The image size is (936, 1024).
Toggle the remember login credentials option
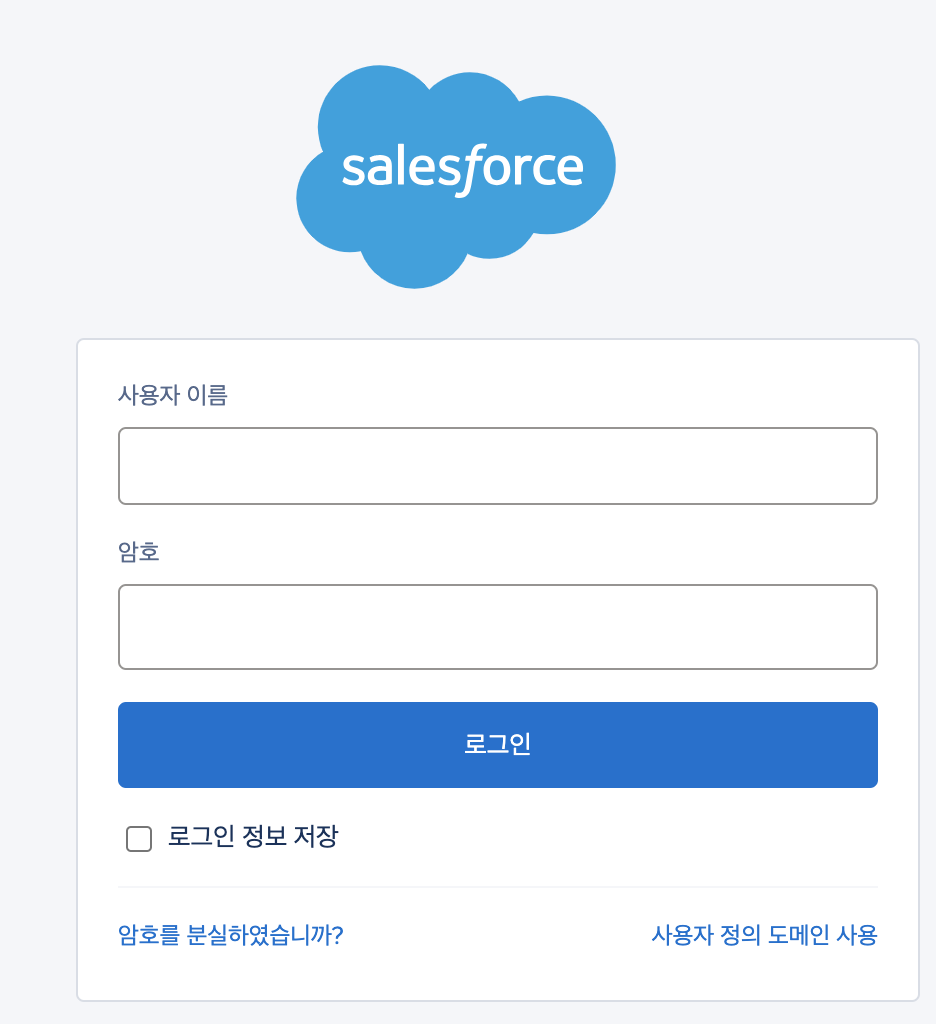pos(139,839)
